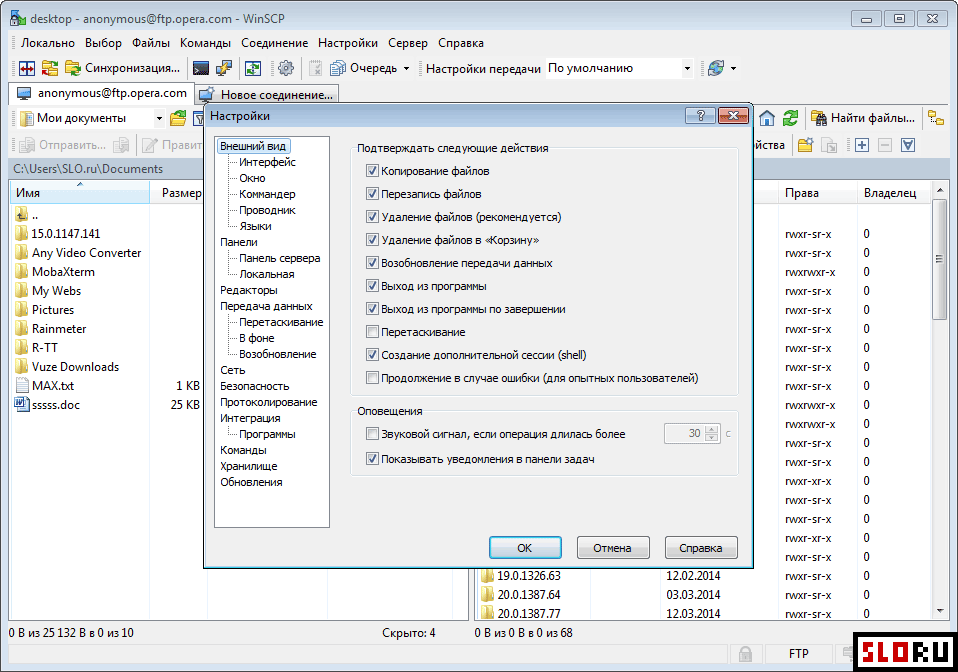Click the remote panel vertical scrollbar thumb
Viewport: 958px width, 672px height.
[939, 259]
